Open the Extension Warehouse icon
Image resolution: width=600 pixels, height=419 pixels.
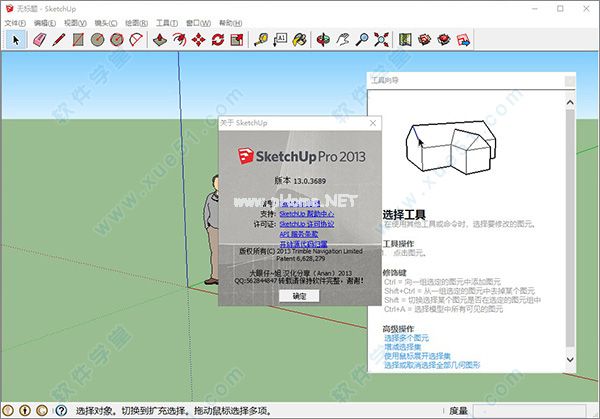(x=444, y=40)
